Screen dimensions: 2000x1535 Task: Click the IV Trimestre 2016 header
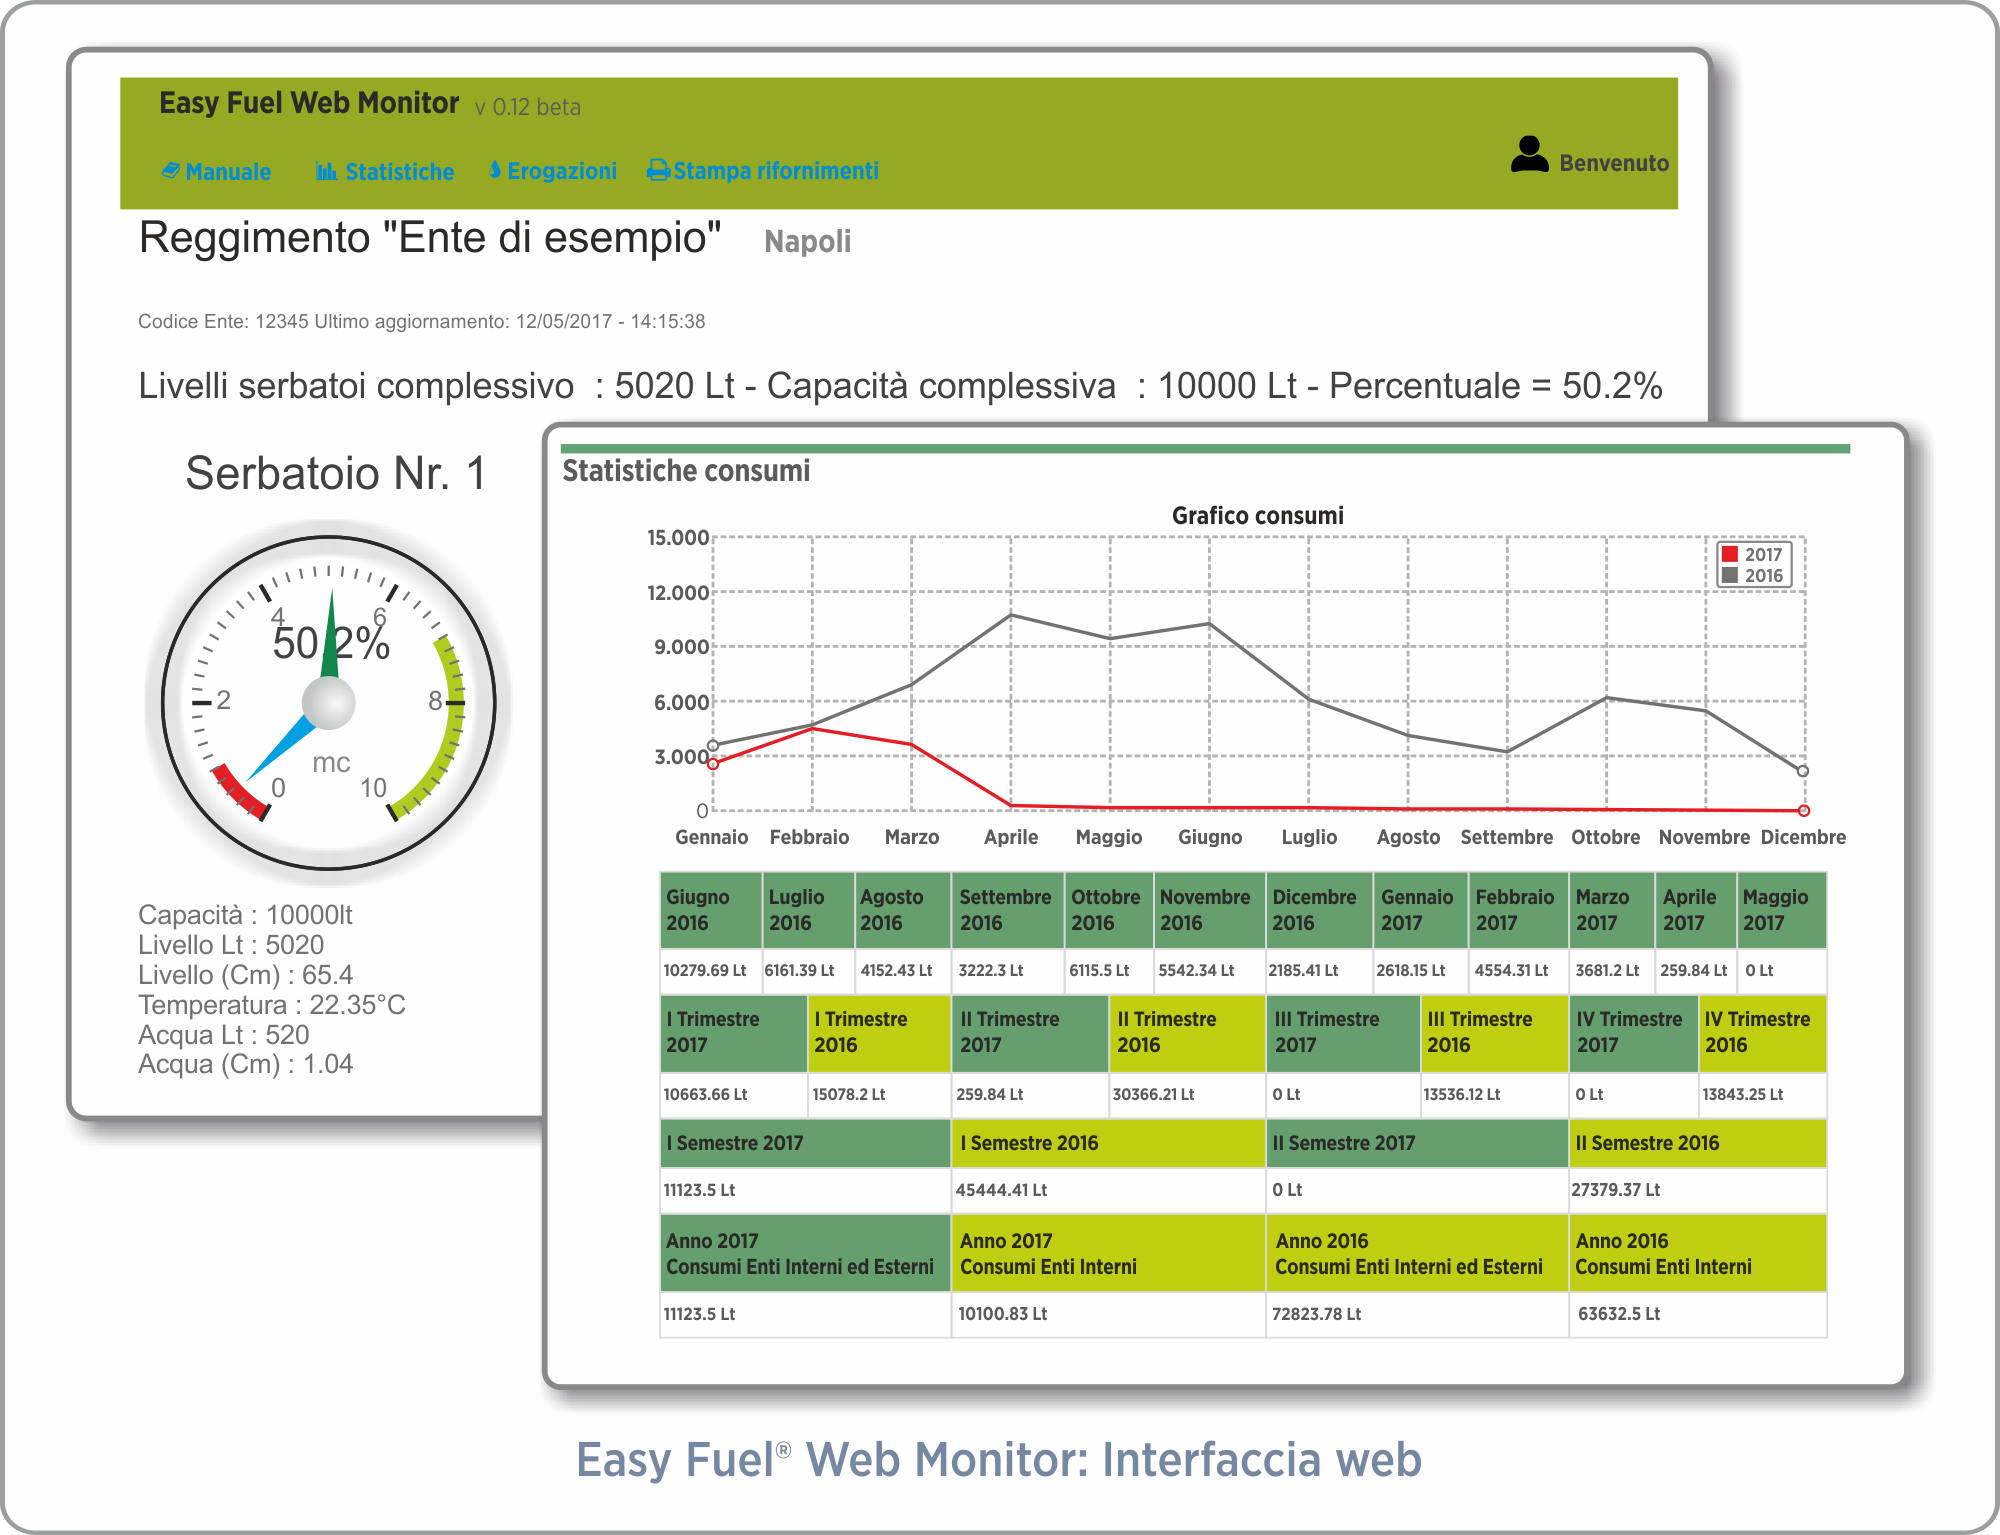click(1763, 1033)
